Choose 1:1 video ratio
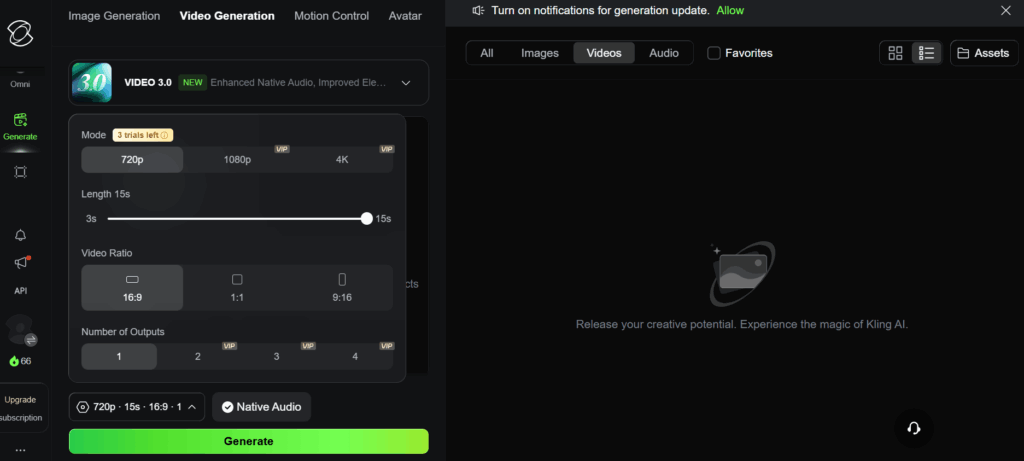This screenshot has width=1024, height=461. [237, 288]
